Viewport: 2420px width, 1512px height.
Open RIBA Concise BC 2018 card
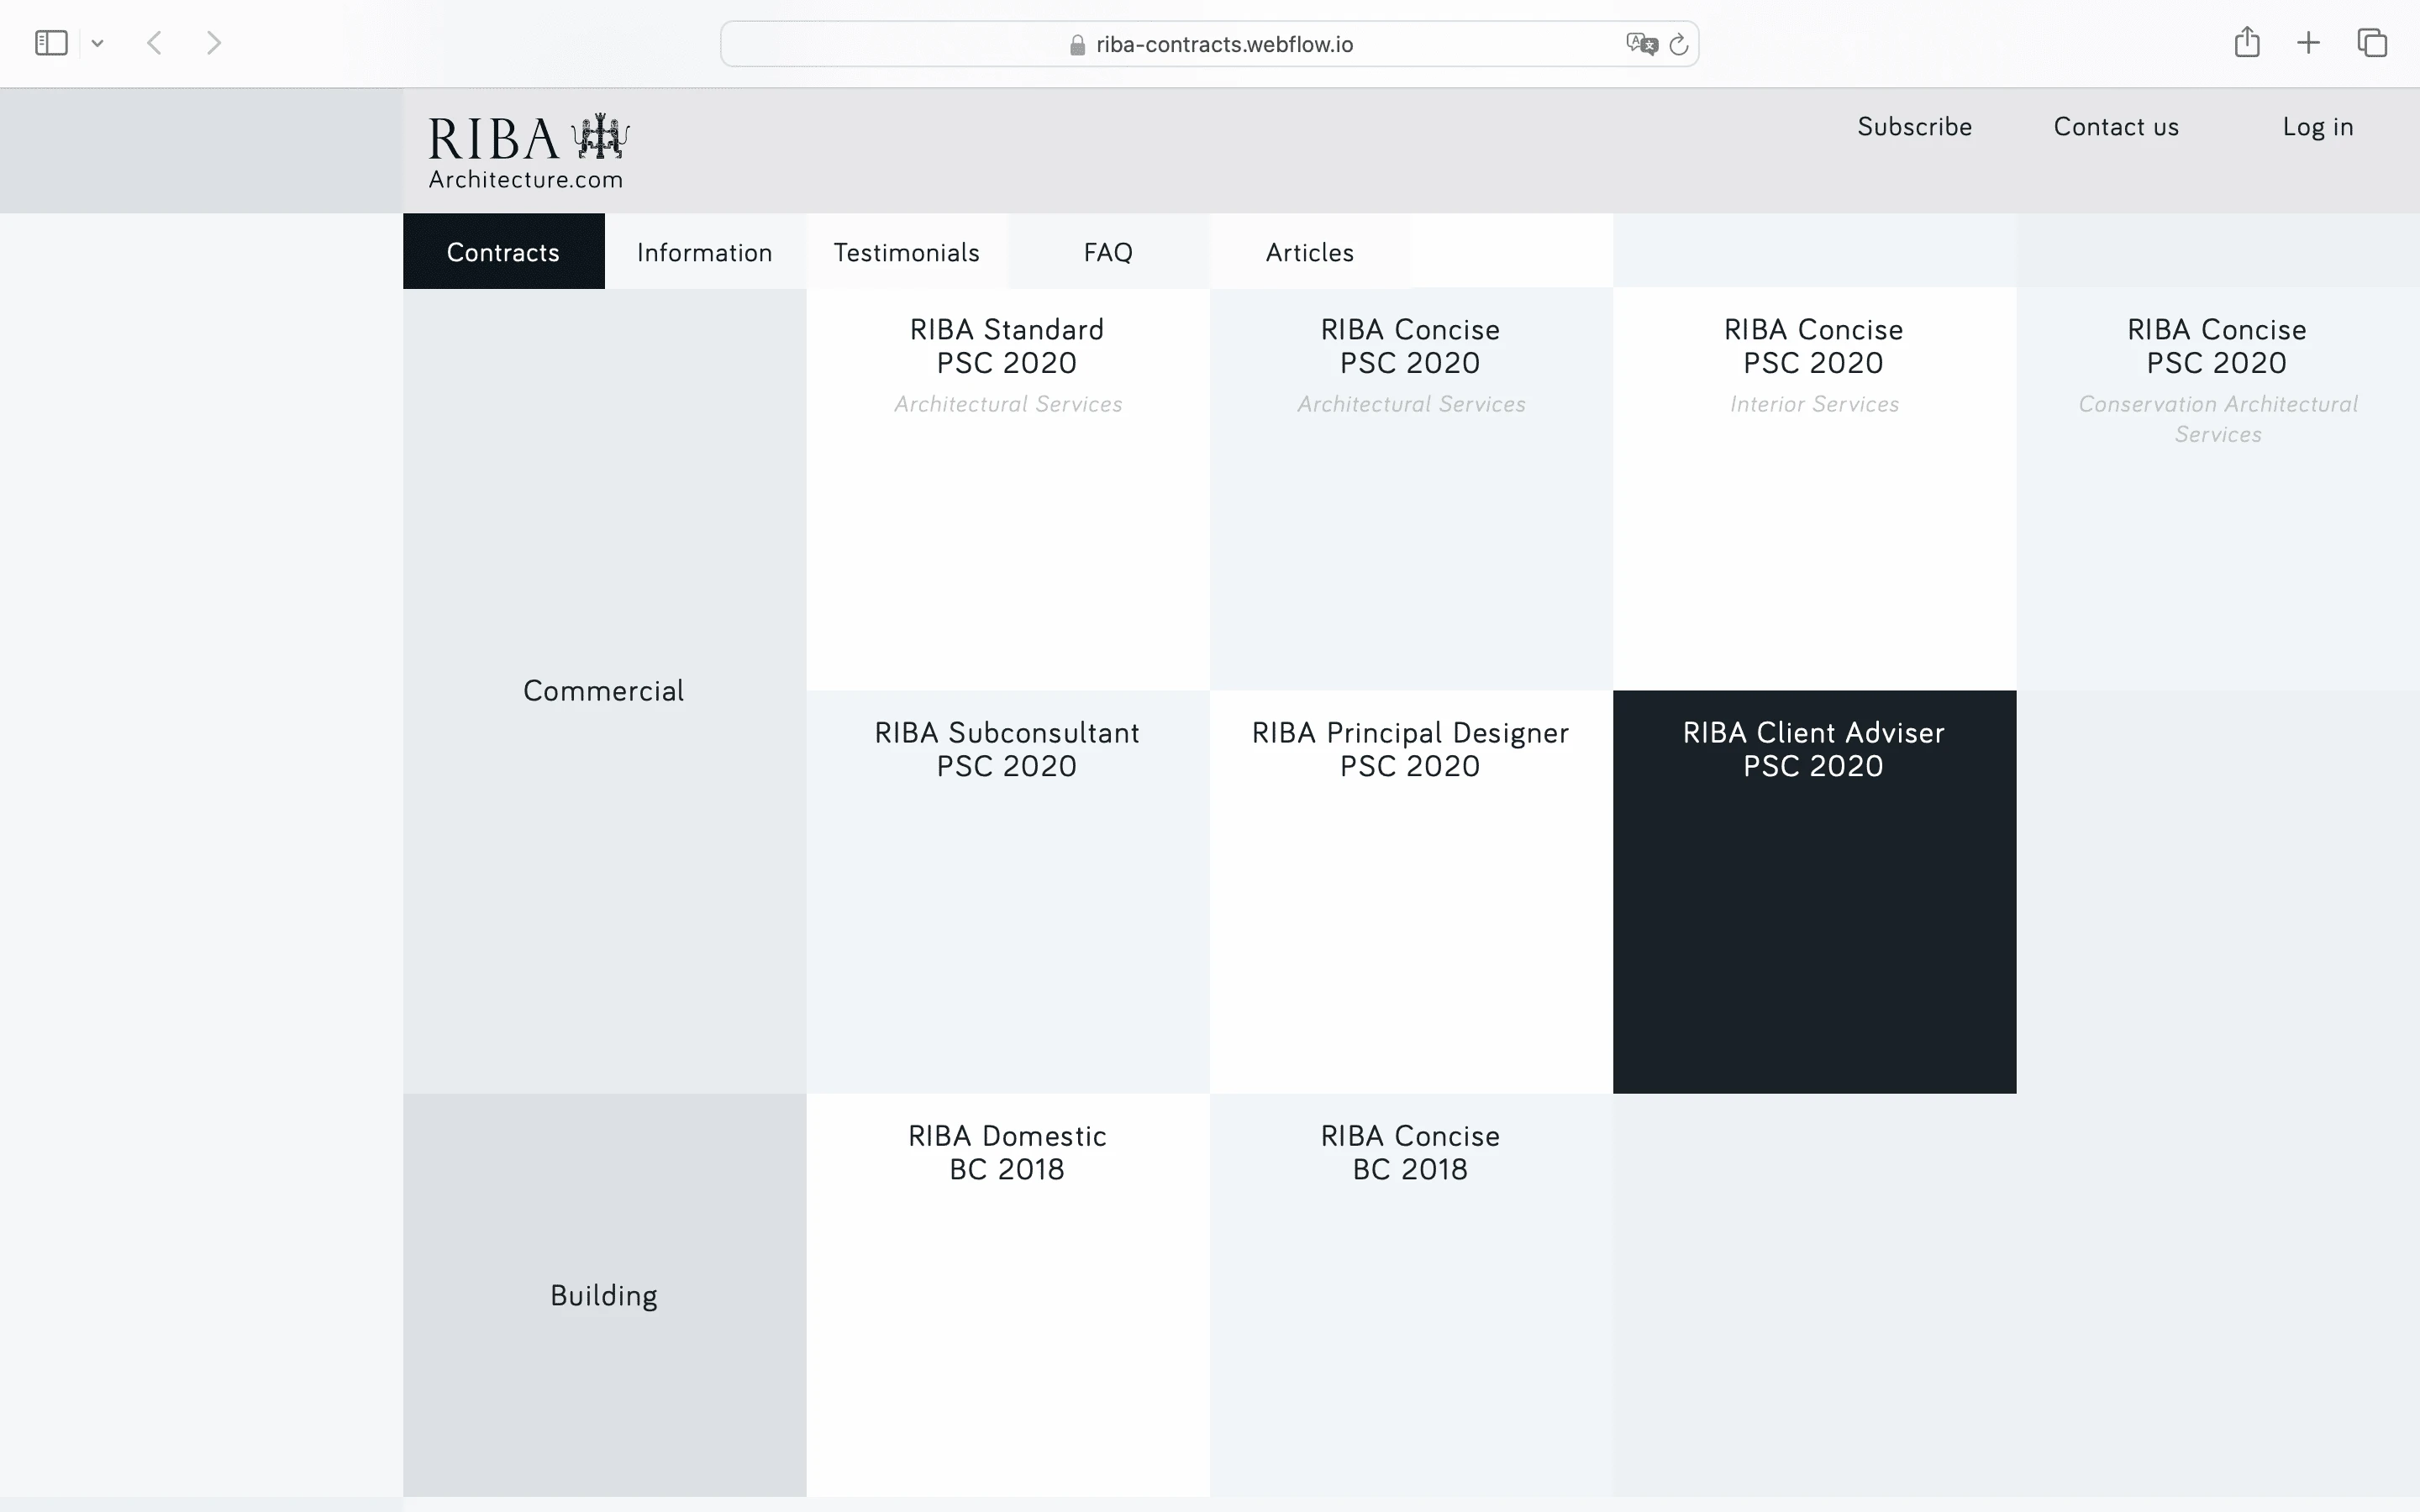coord(1411,1295)
